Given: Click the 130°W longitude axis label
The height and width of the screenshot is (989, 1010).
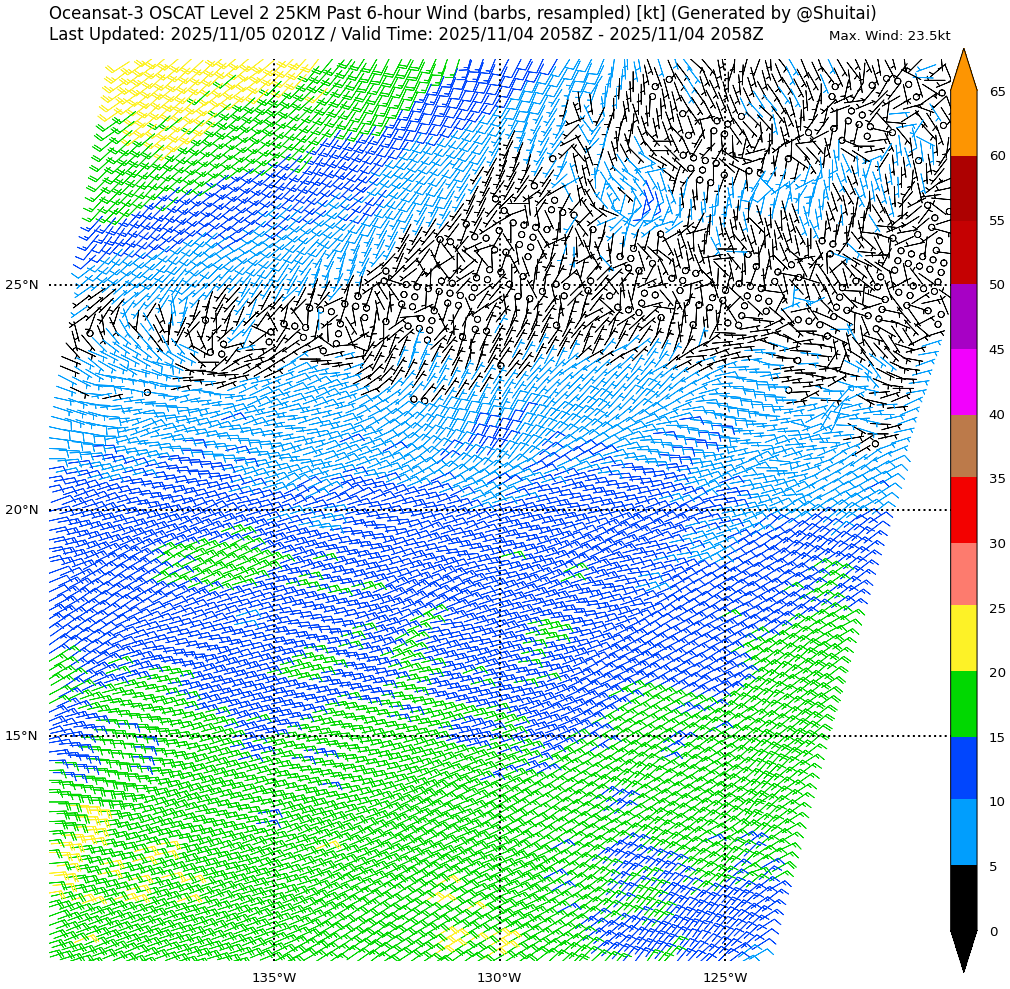Looking at the screenshot, I should [499, 977].
